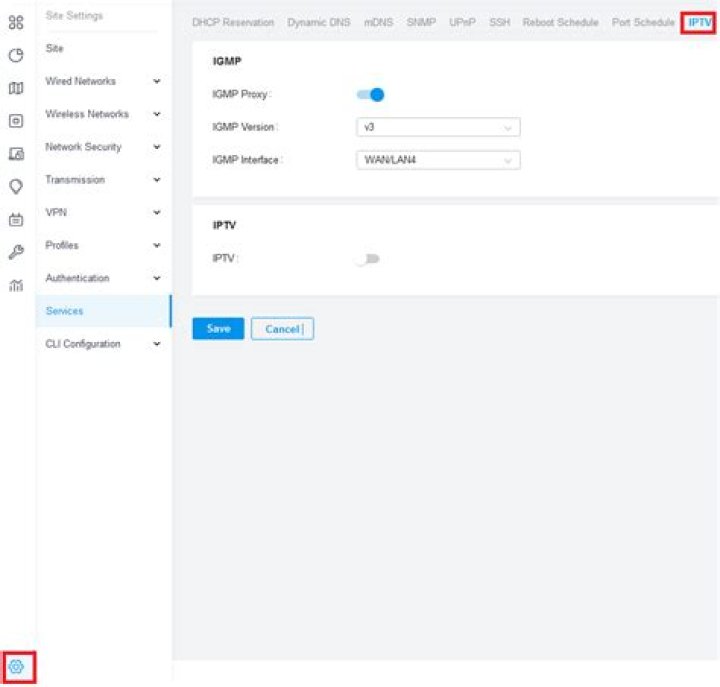Screen dimensions: 720x687
Task: Open the wrench Tools icon
Action: click(x=16, y=253)
